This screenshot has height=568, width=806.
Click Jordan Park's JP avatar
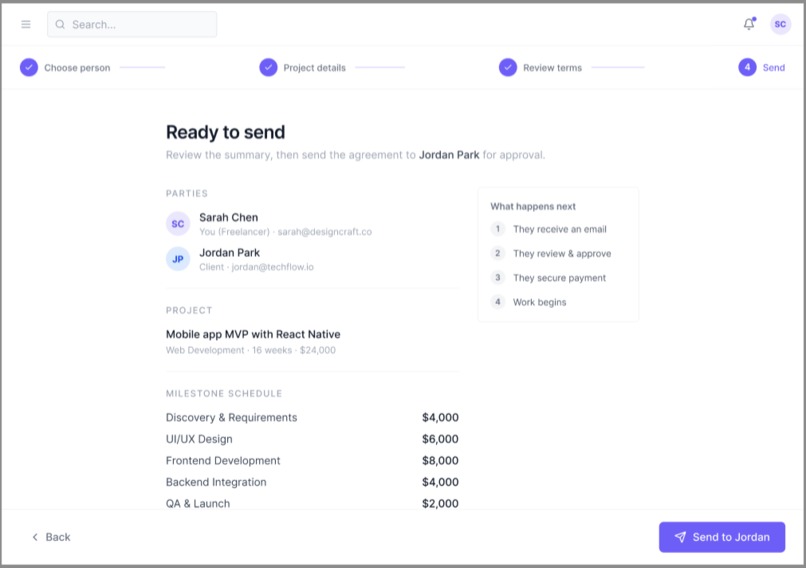point(178,259)
